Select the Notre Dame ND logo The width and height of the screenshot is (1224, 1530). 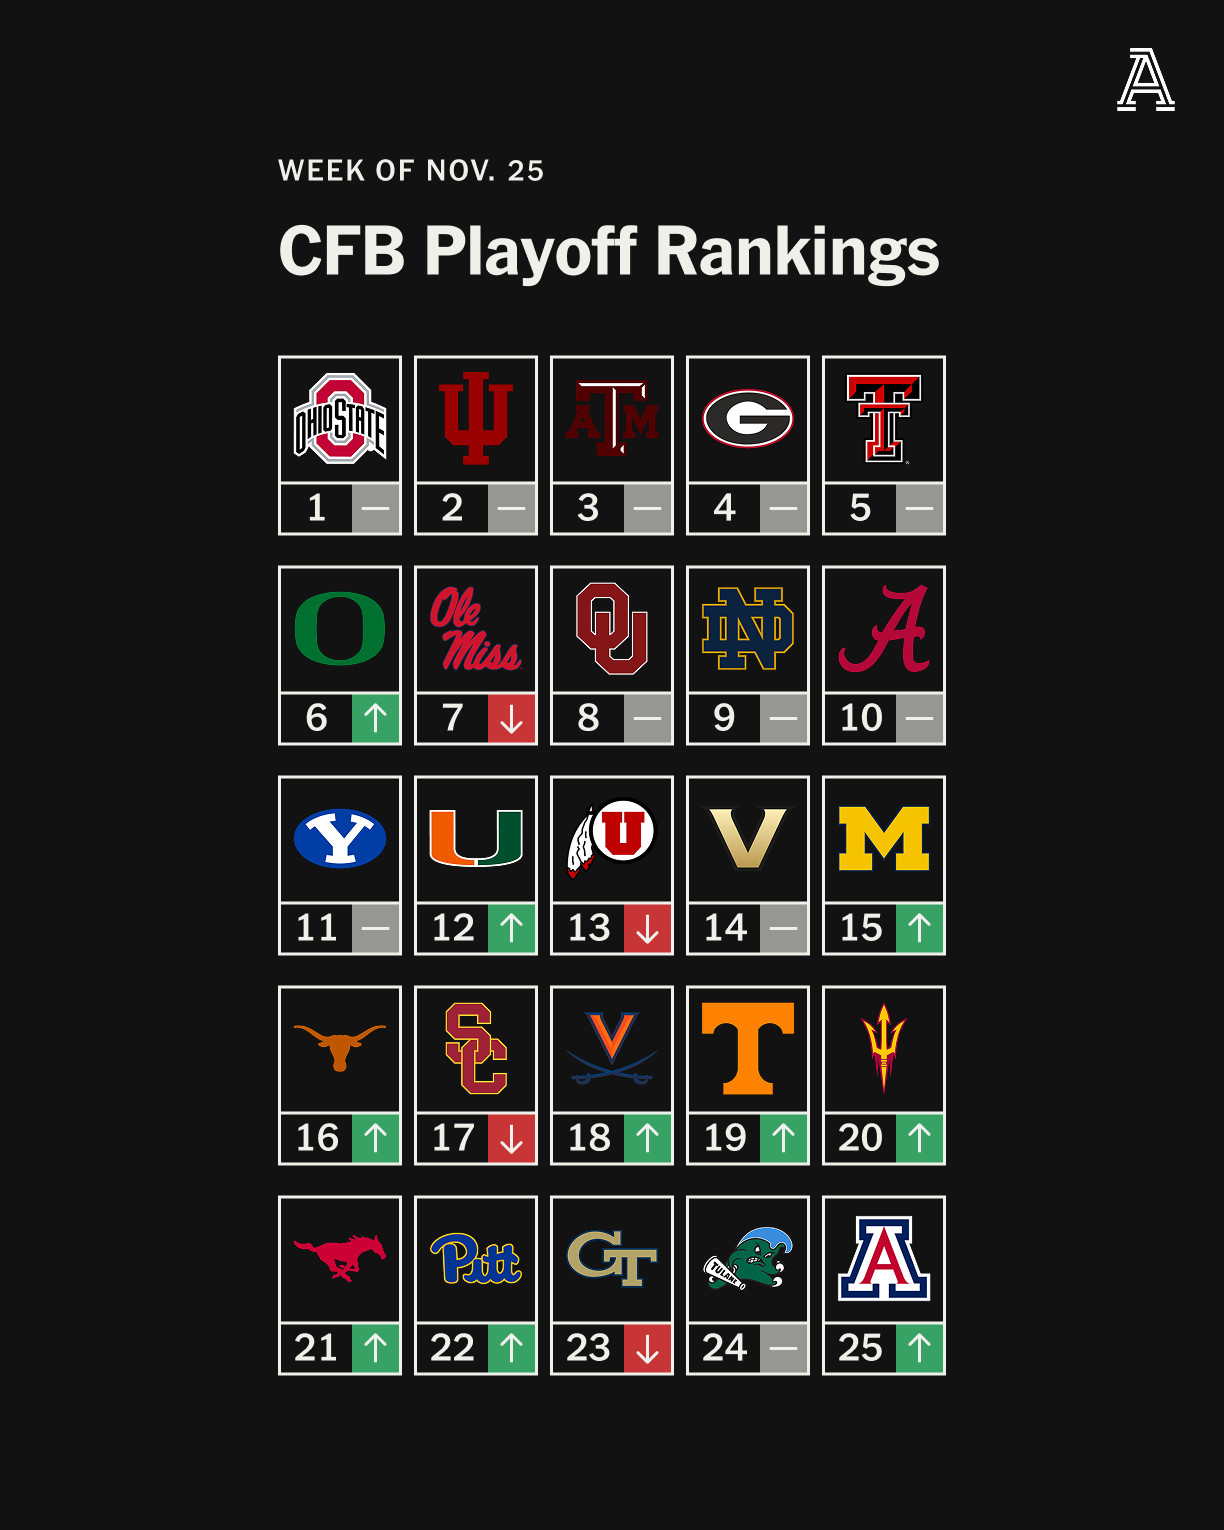[748, 629]
